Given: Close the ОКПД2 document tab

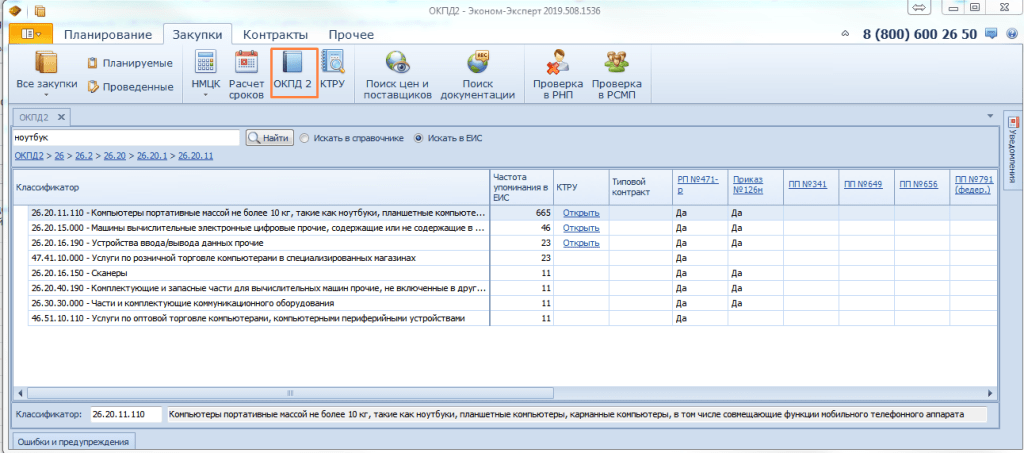Looking at the screenshot, I should coord(61,117).
